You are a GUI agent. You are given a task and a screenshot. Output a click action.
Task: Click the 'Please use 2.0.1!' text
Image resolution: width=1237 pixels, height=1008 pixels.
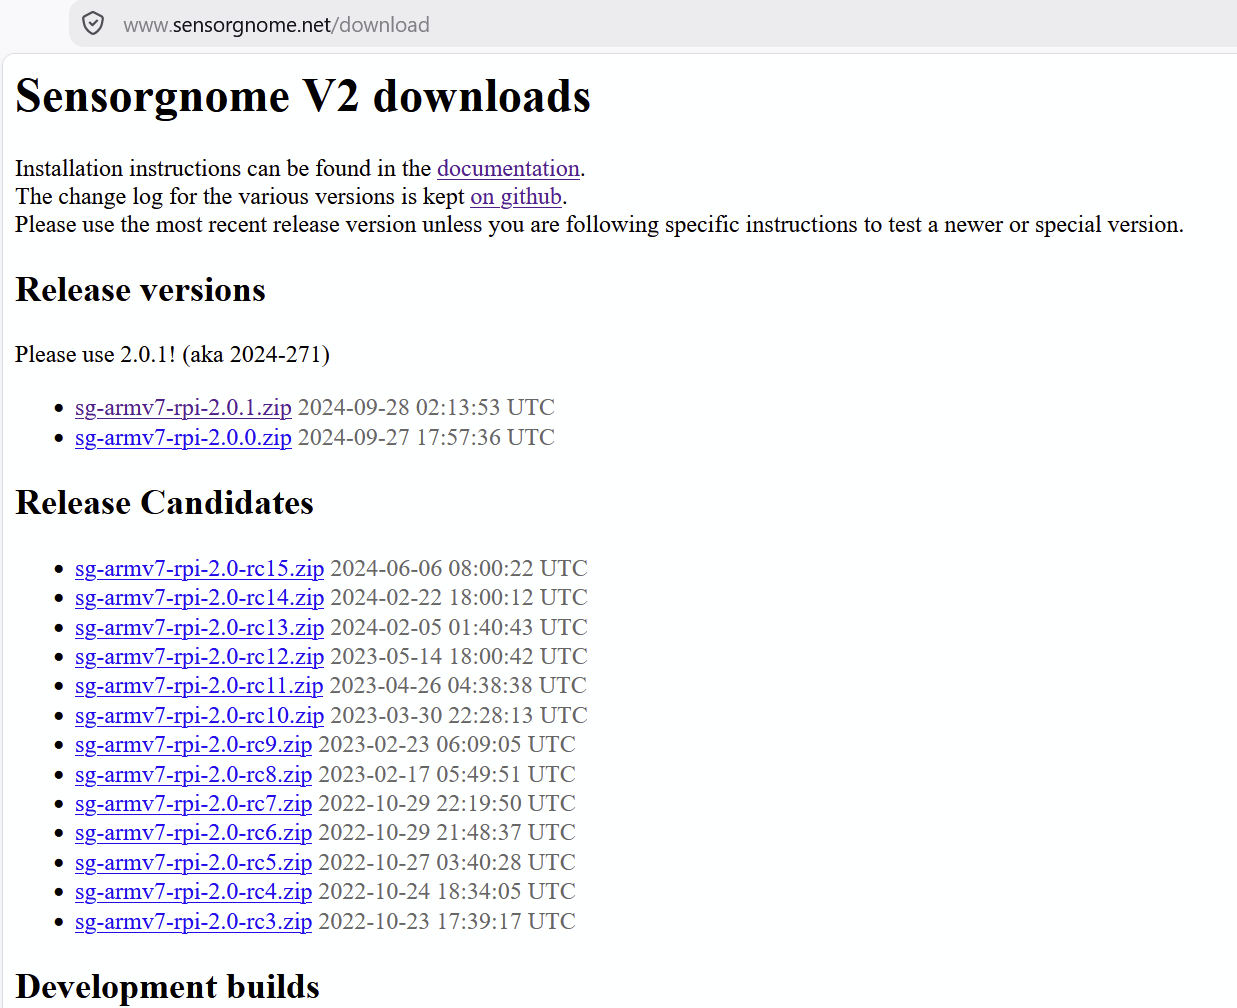point(95,354)
